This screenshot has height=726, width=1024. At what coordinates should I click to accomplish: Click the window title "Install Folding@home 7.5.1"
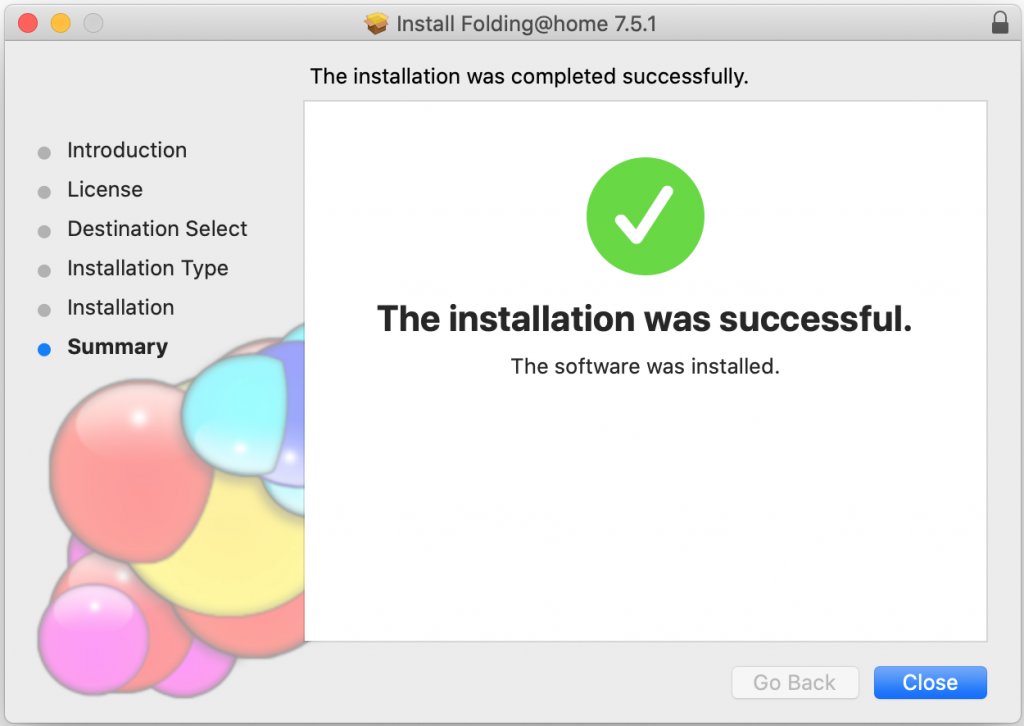(526, 24)
